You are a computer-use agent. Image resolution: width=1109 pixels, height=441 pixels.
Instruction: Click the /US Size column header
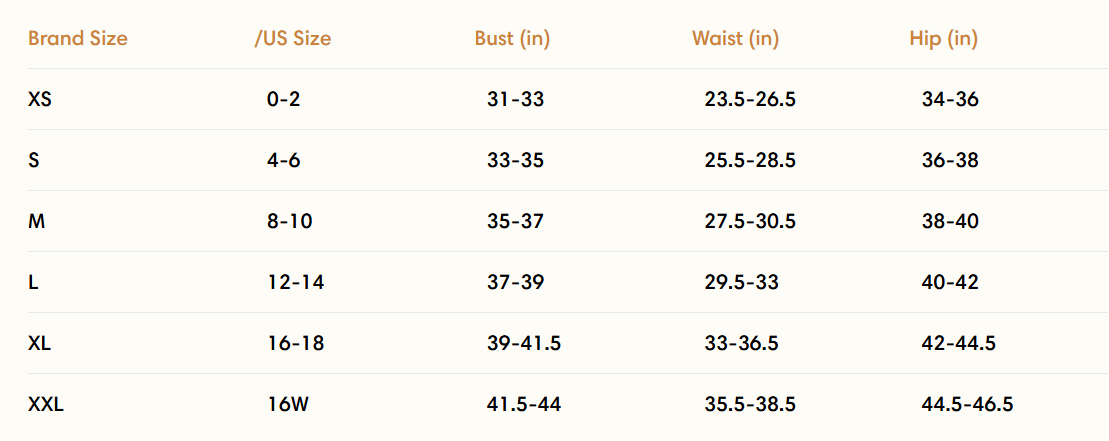[x=293, y=39]
